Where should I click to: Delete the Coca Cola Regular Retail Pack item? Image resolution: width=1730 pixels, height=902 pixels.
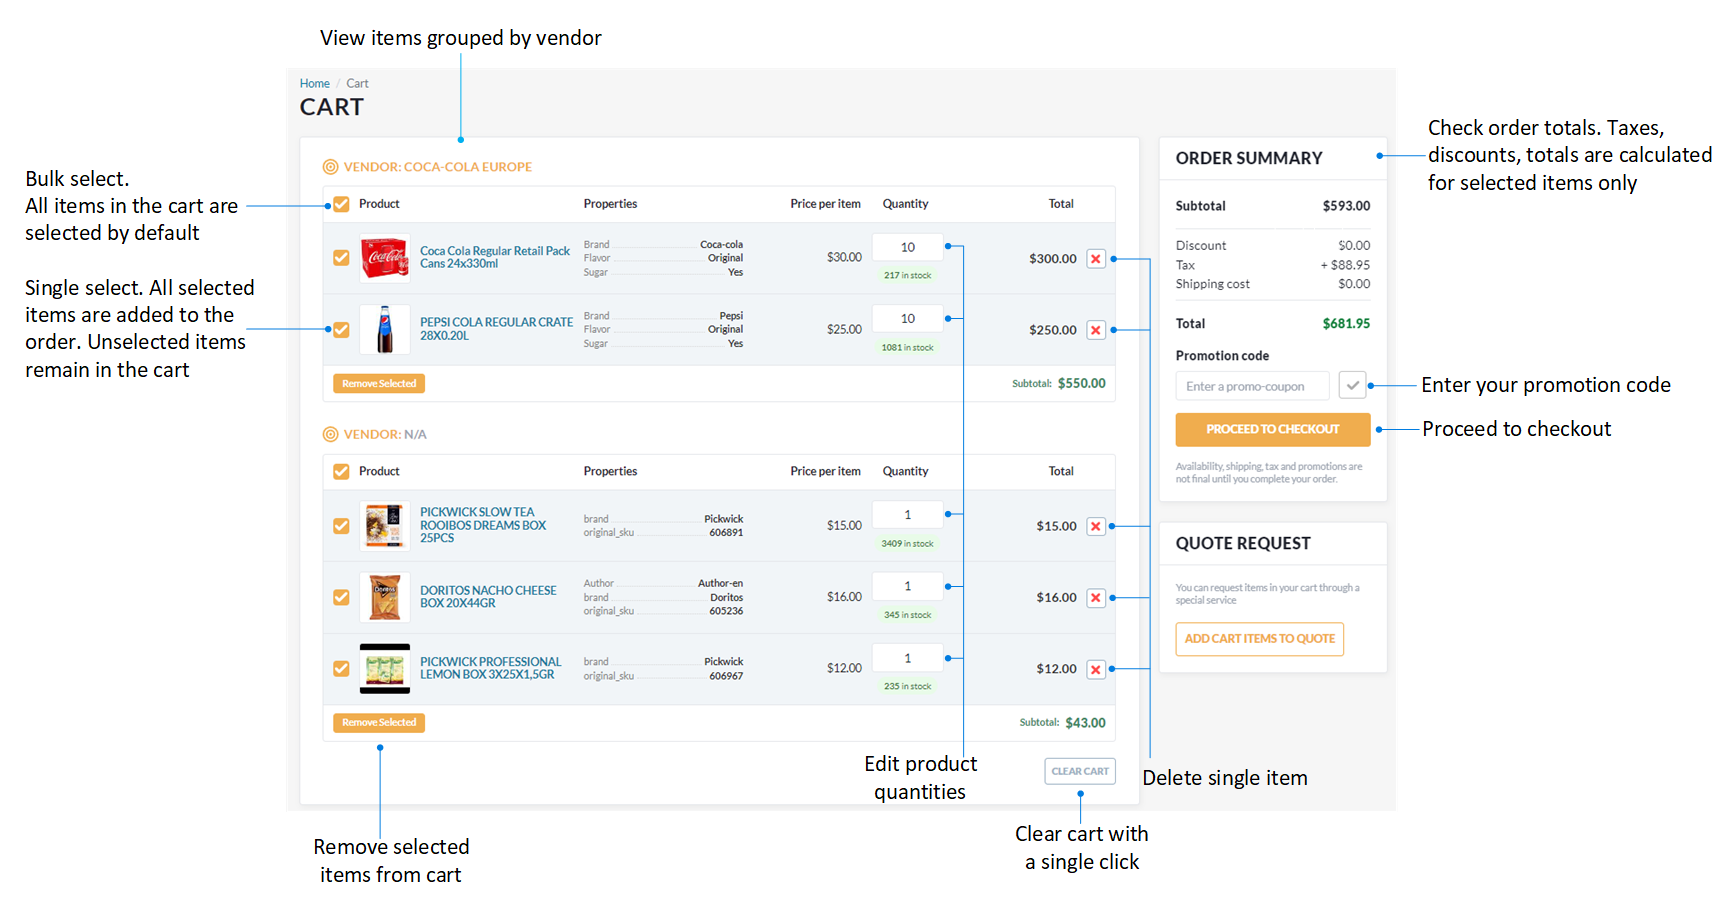click(x=1096, y=259)
